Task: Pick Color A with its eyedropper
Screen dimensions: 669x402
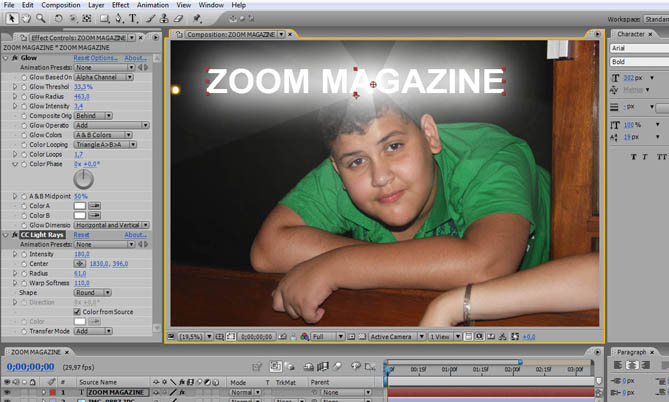Action: [x=96, y=205]
